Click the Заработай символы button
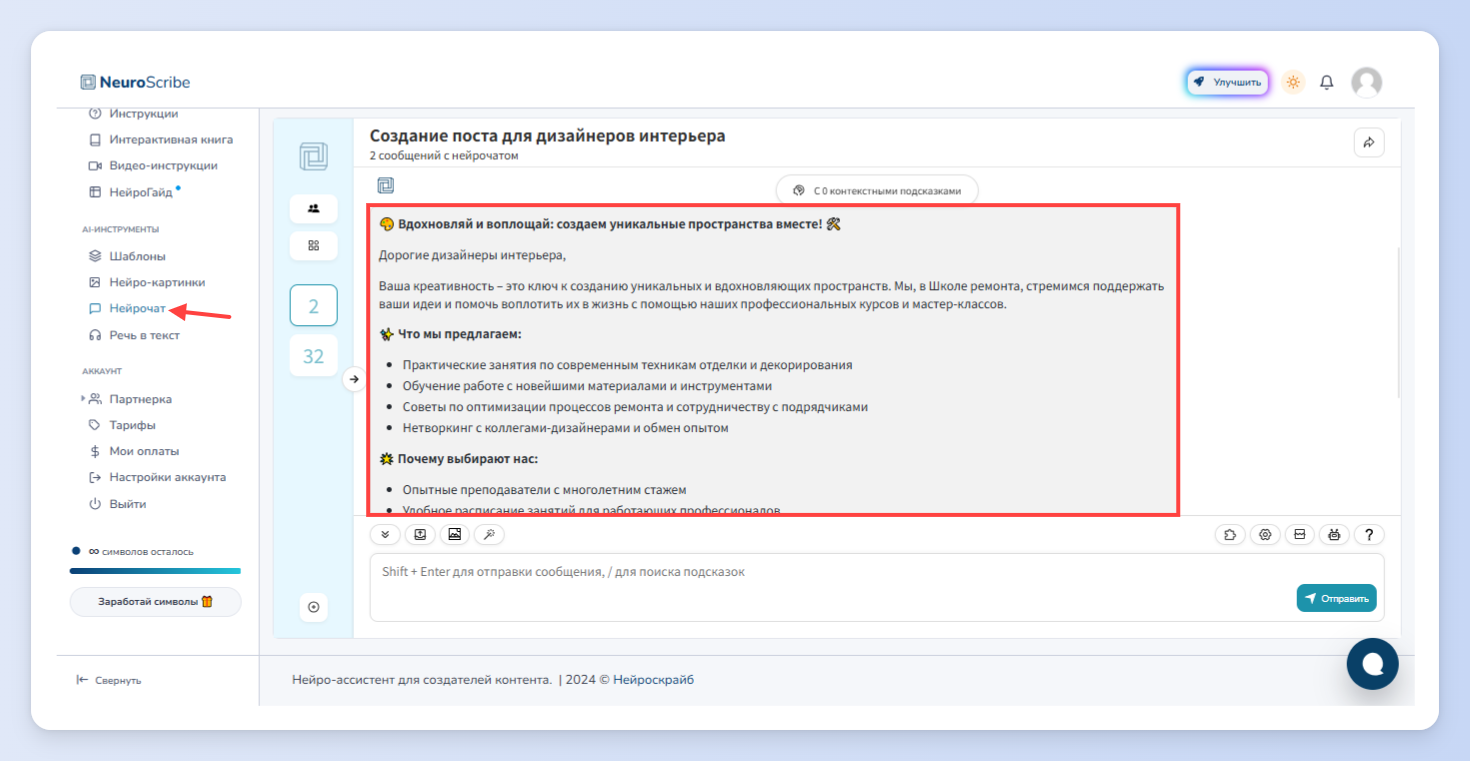Viewport: 1470px width, 761px height. [x=155, y=602]
